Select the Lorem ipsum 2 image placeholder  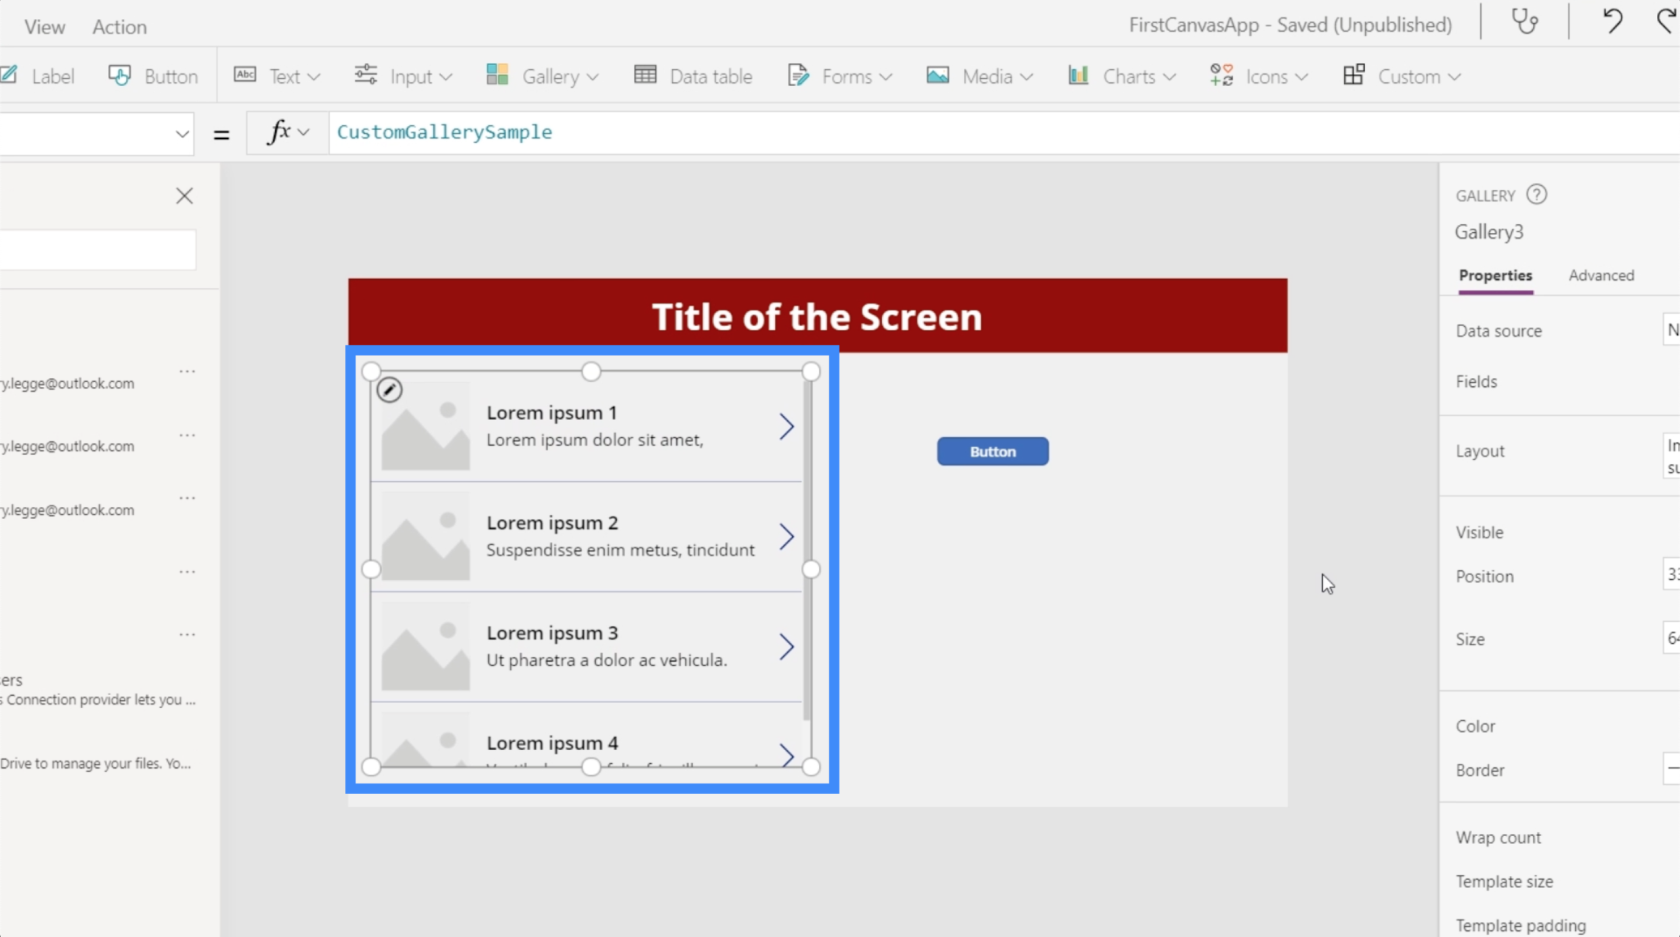pos(425,536)
